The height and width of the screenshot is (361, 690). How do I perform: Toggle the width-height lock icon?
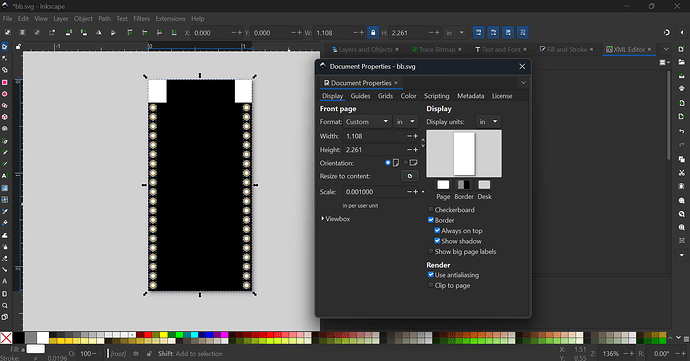pos(373,33)
